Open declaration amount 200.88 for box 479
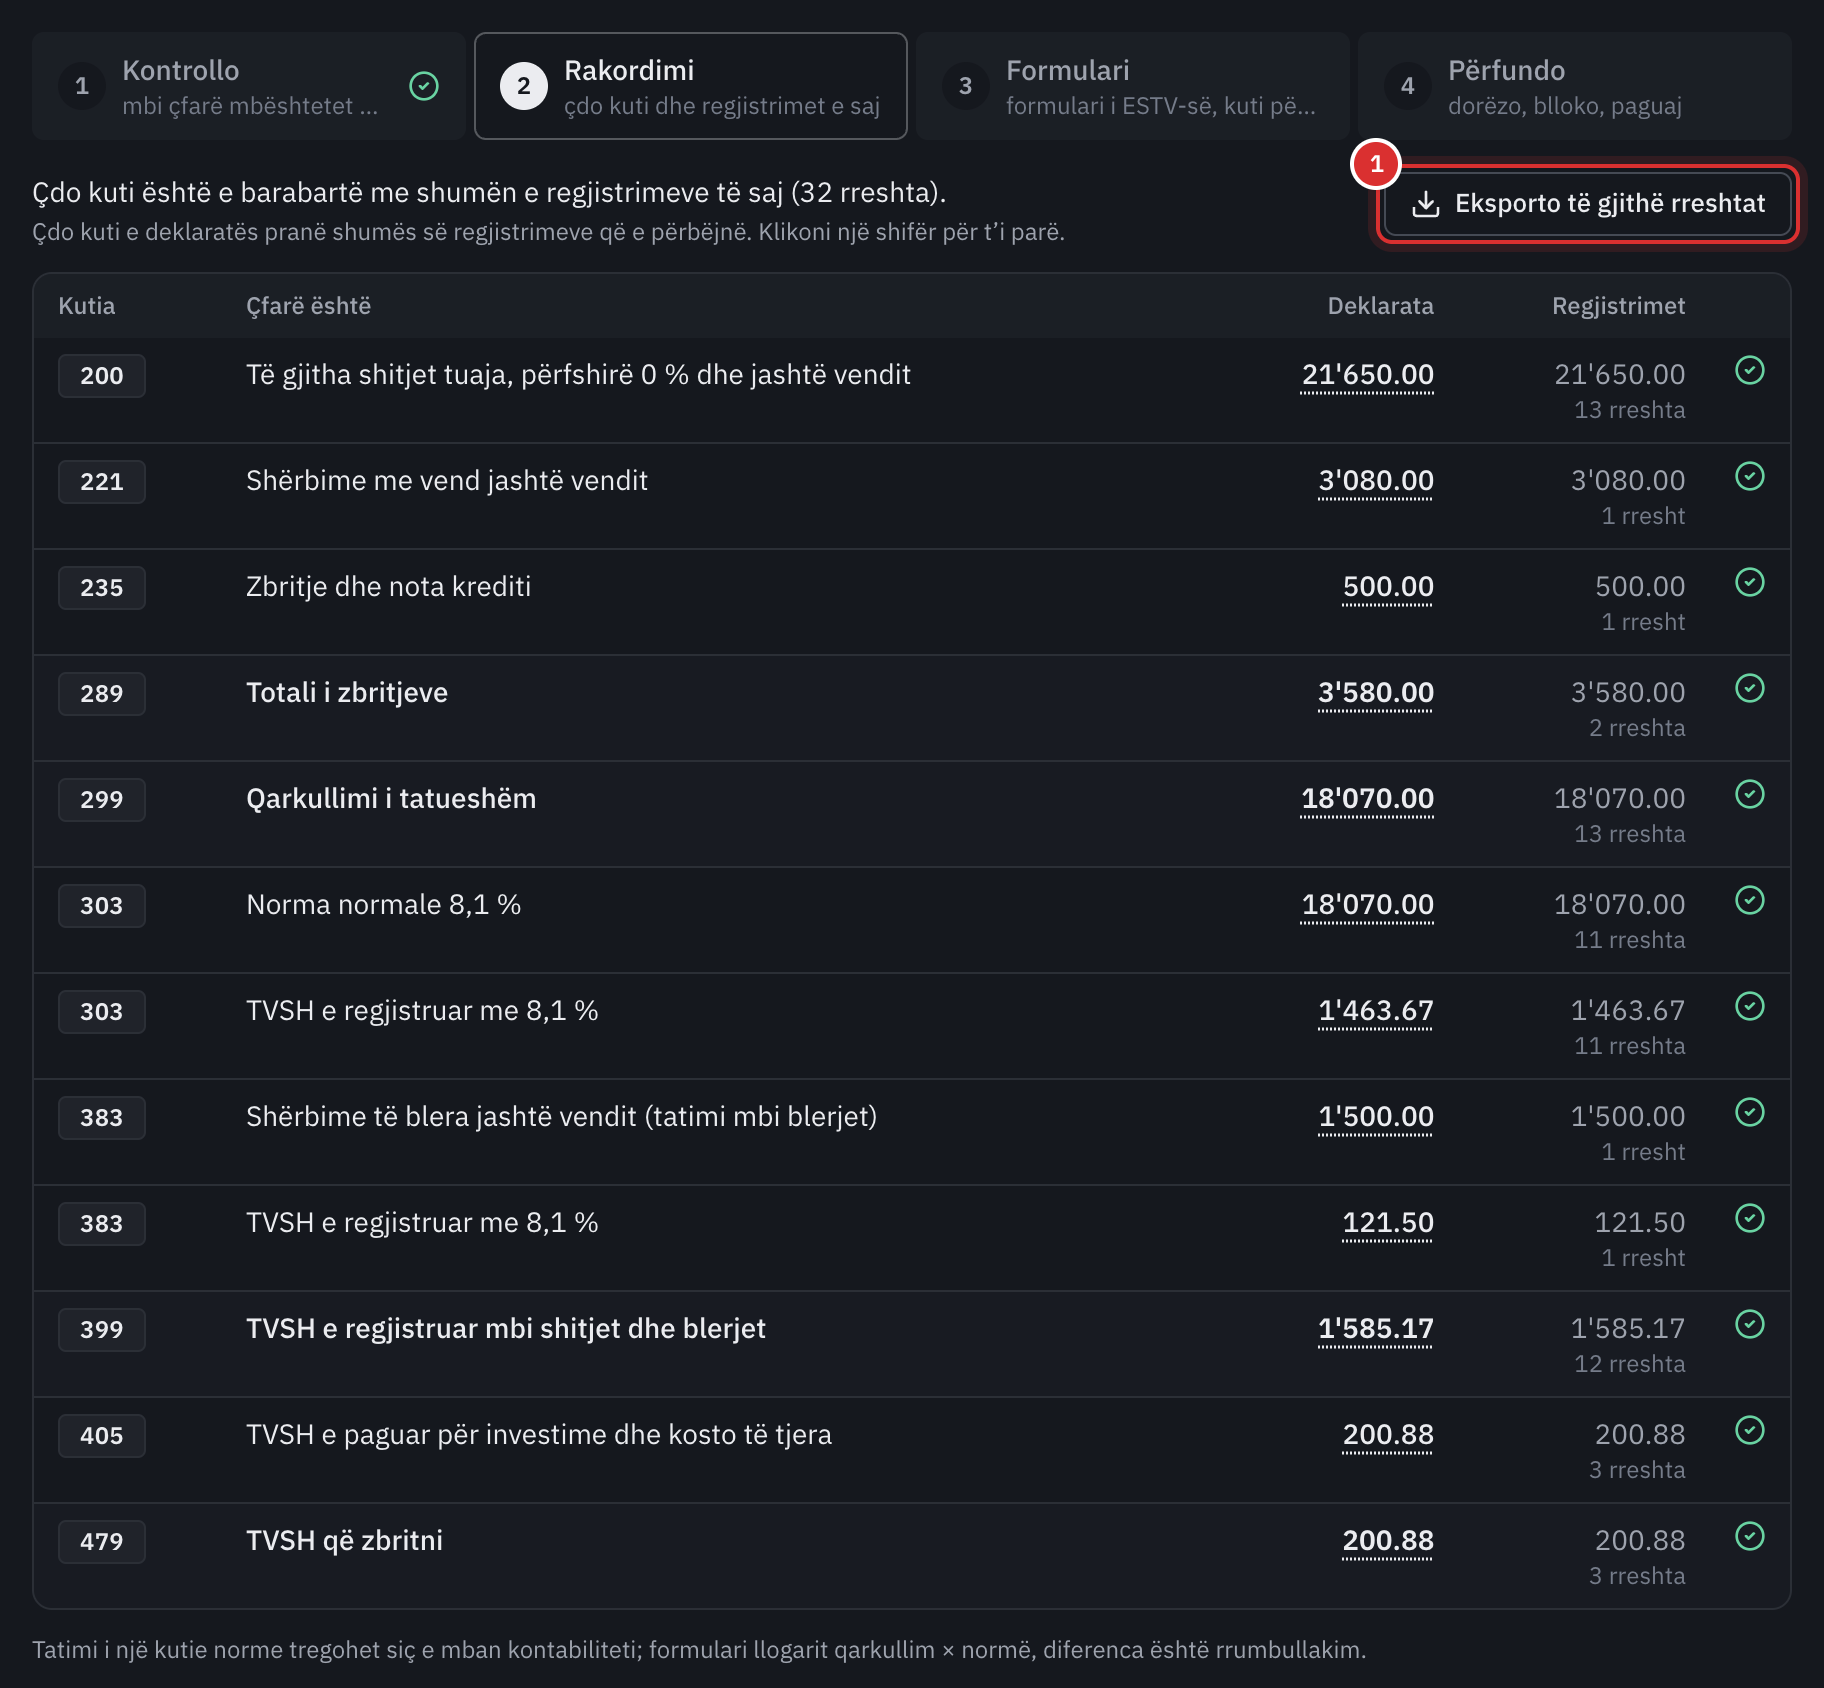Screen dimensions: 1824x1688 1388,1541
